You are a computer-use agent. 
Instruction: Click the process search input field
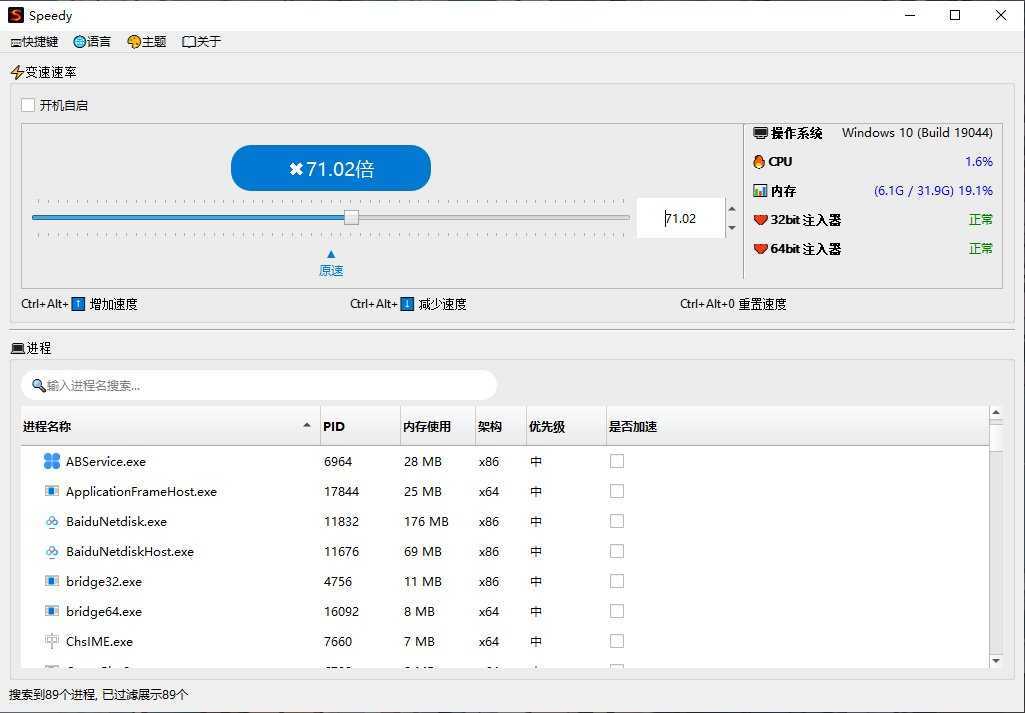pyautogui.click(x=260, y=385)
